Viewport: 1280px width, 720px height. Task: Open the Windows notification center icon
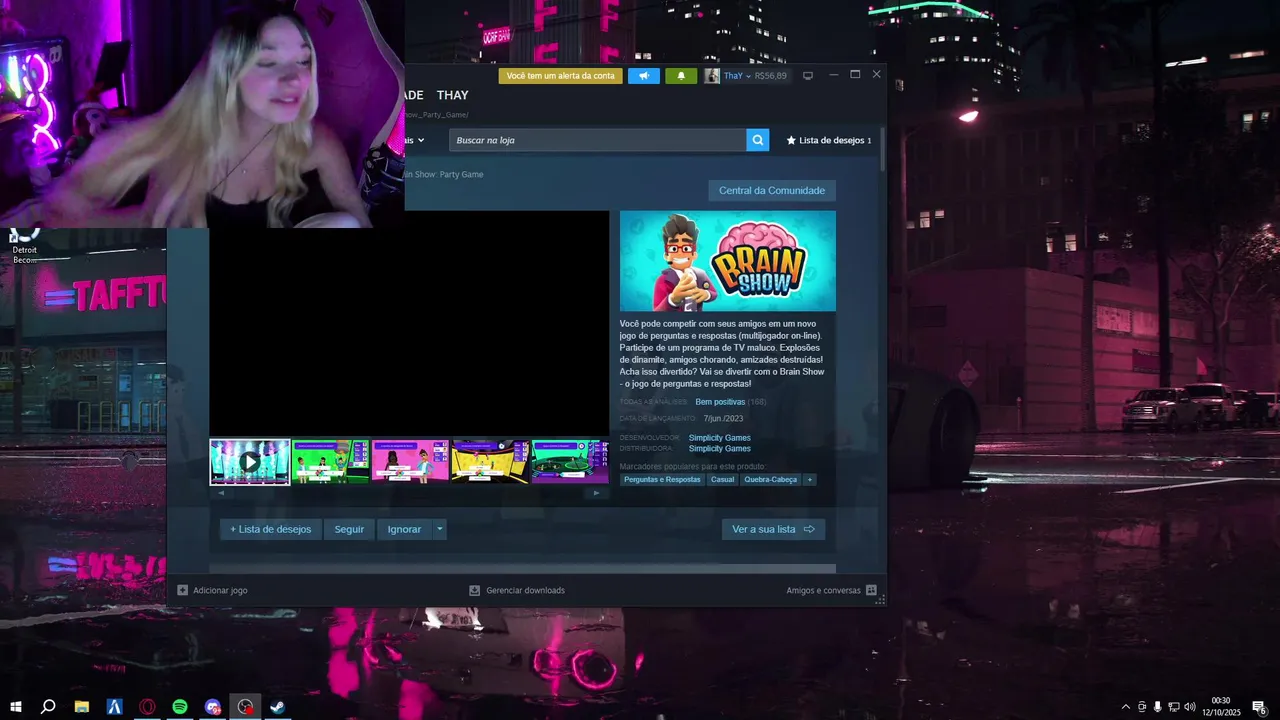[x=1259, y=707]
